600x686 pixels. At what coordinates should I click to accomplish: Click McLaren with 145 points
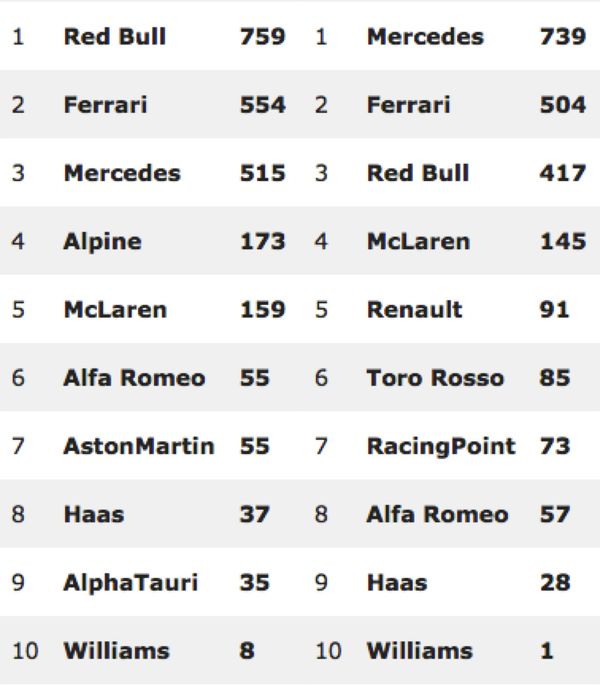[x=418, y=241]
